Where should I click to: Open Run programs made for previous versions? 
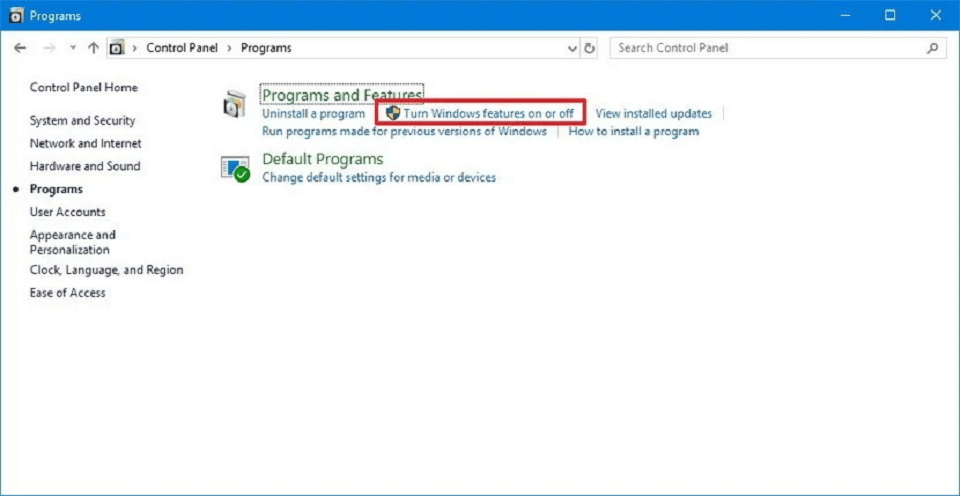[x=404, y=131]
